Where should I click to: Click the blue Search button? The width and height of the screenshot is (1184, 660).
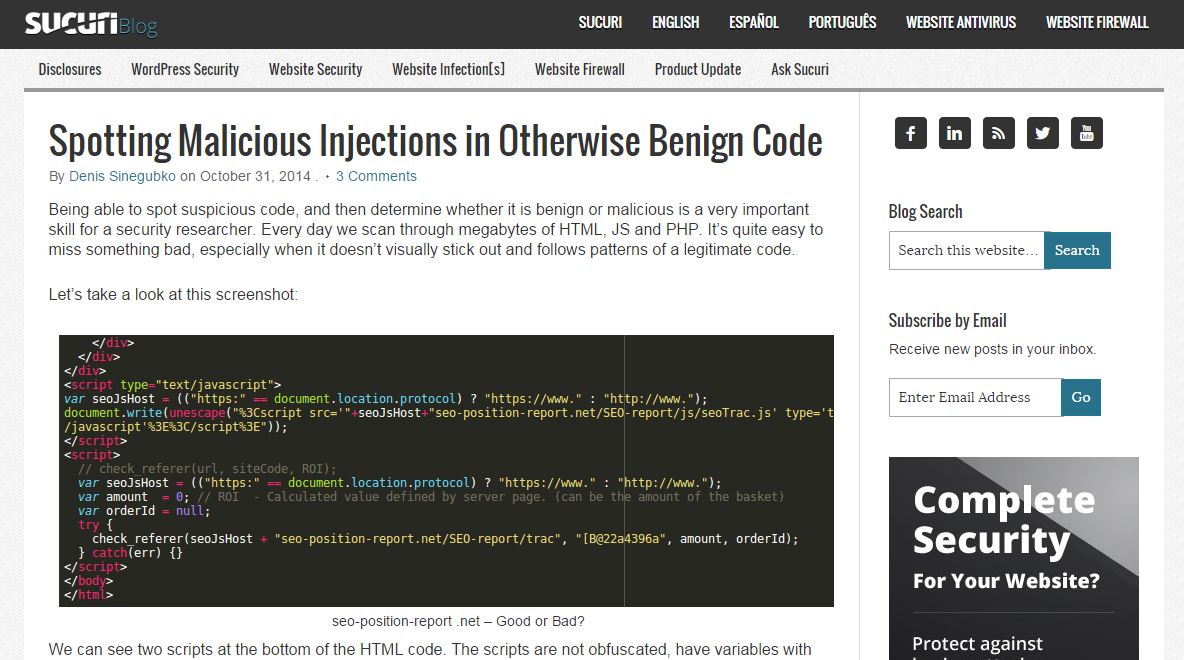[1078, 251]
